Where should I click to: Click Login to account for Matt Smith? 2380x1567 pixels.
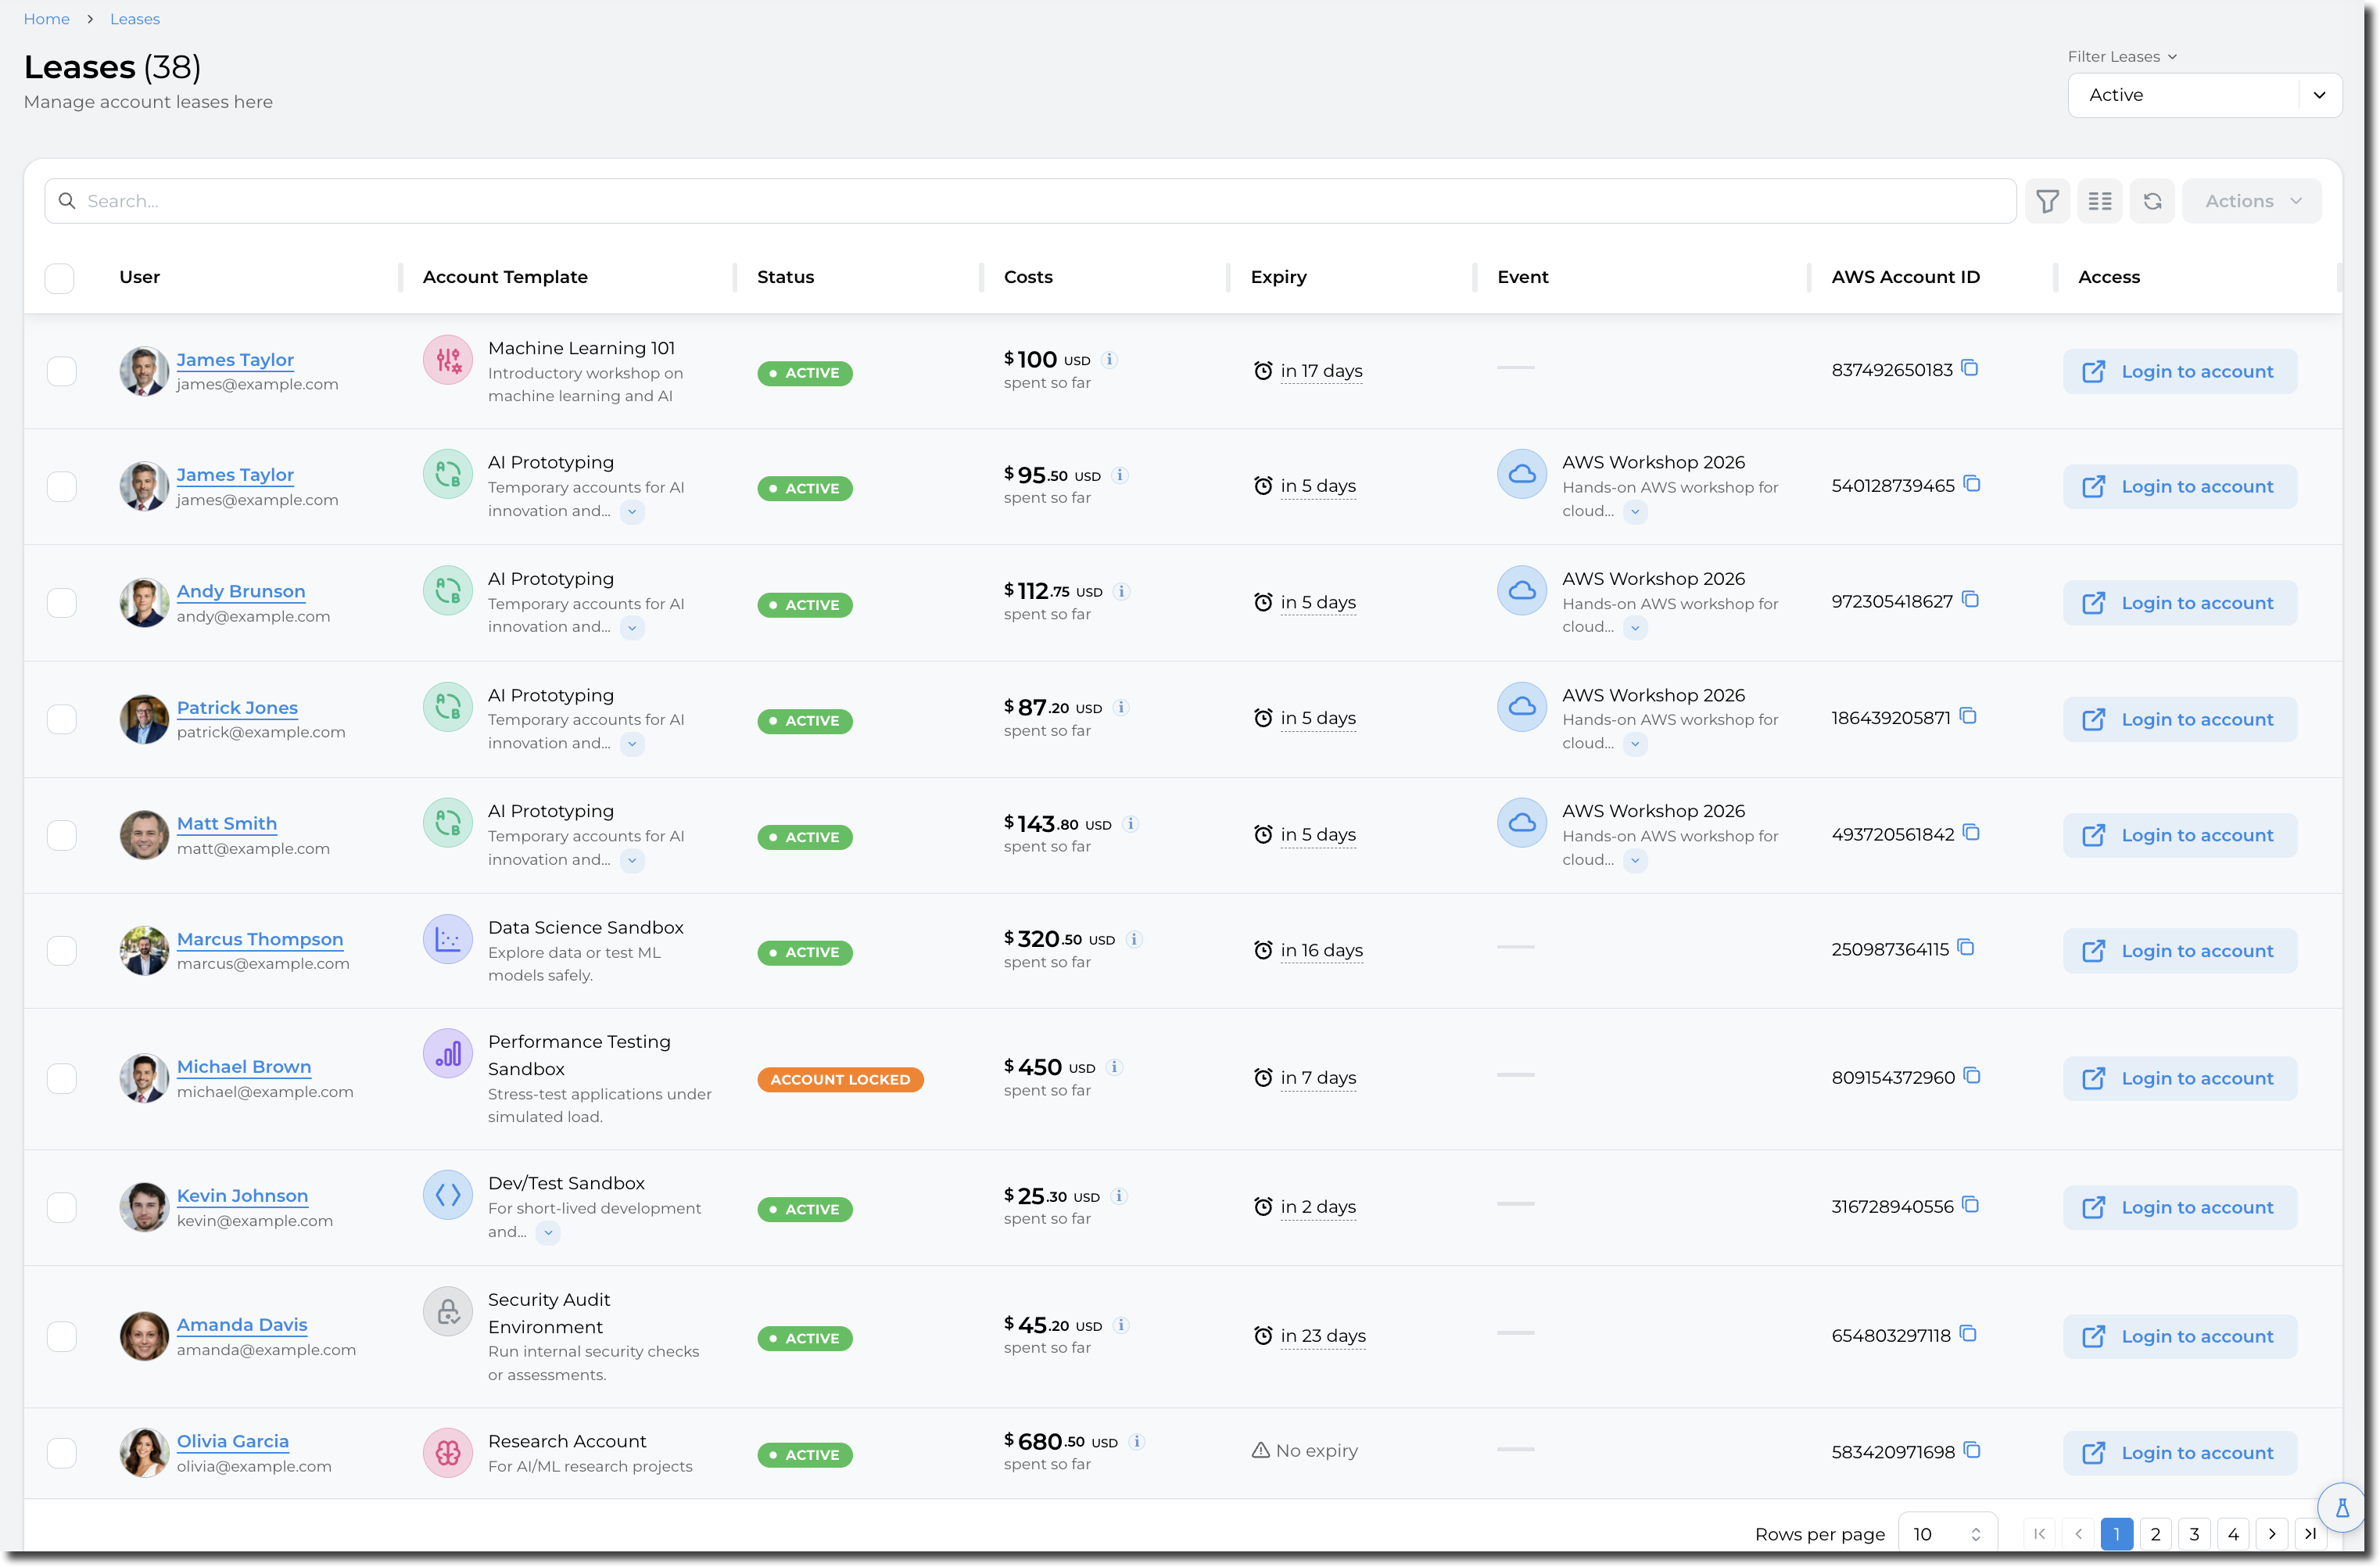2179,835
